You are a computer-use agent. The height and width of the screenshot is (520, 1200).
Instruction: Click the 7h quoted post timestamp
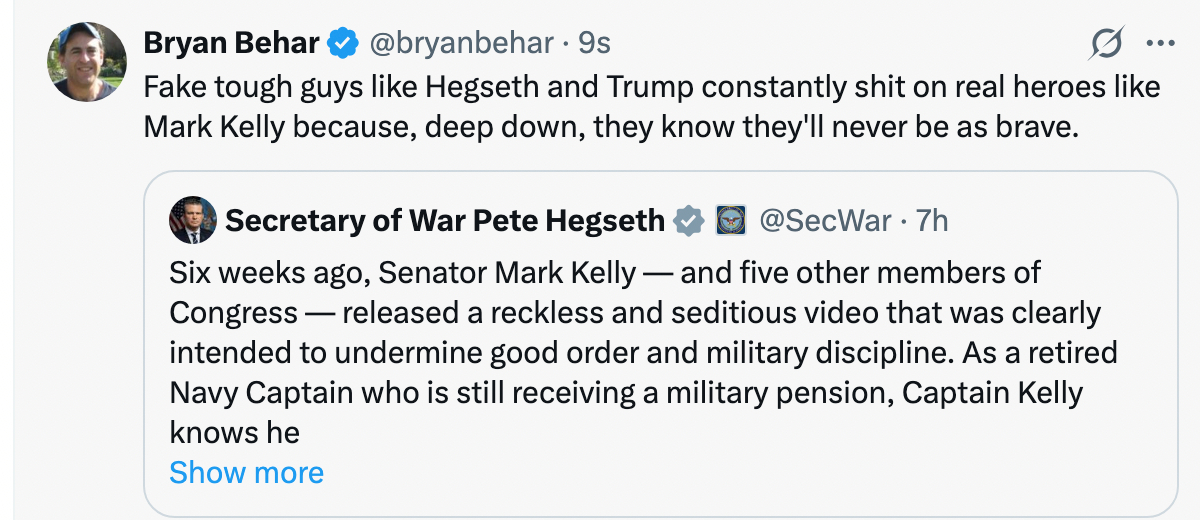coord(931,220)
